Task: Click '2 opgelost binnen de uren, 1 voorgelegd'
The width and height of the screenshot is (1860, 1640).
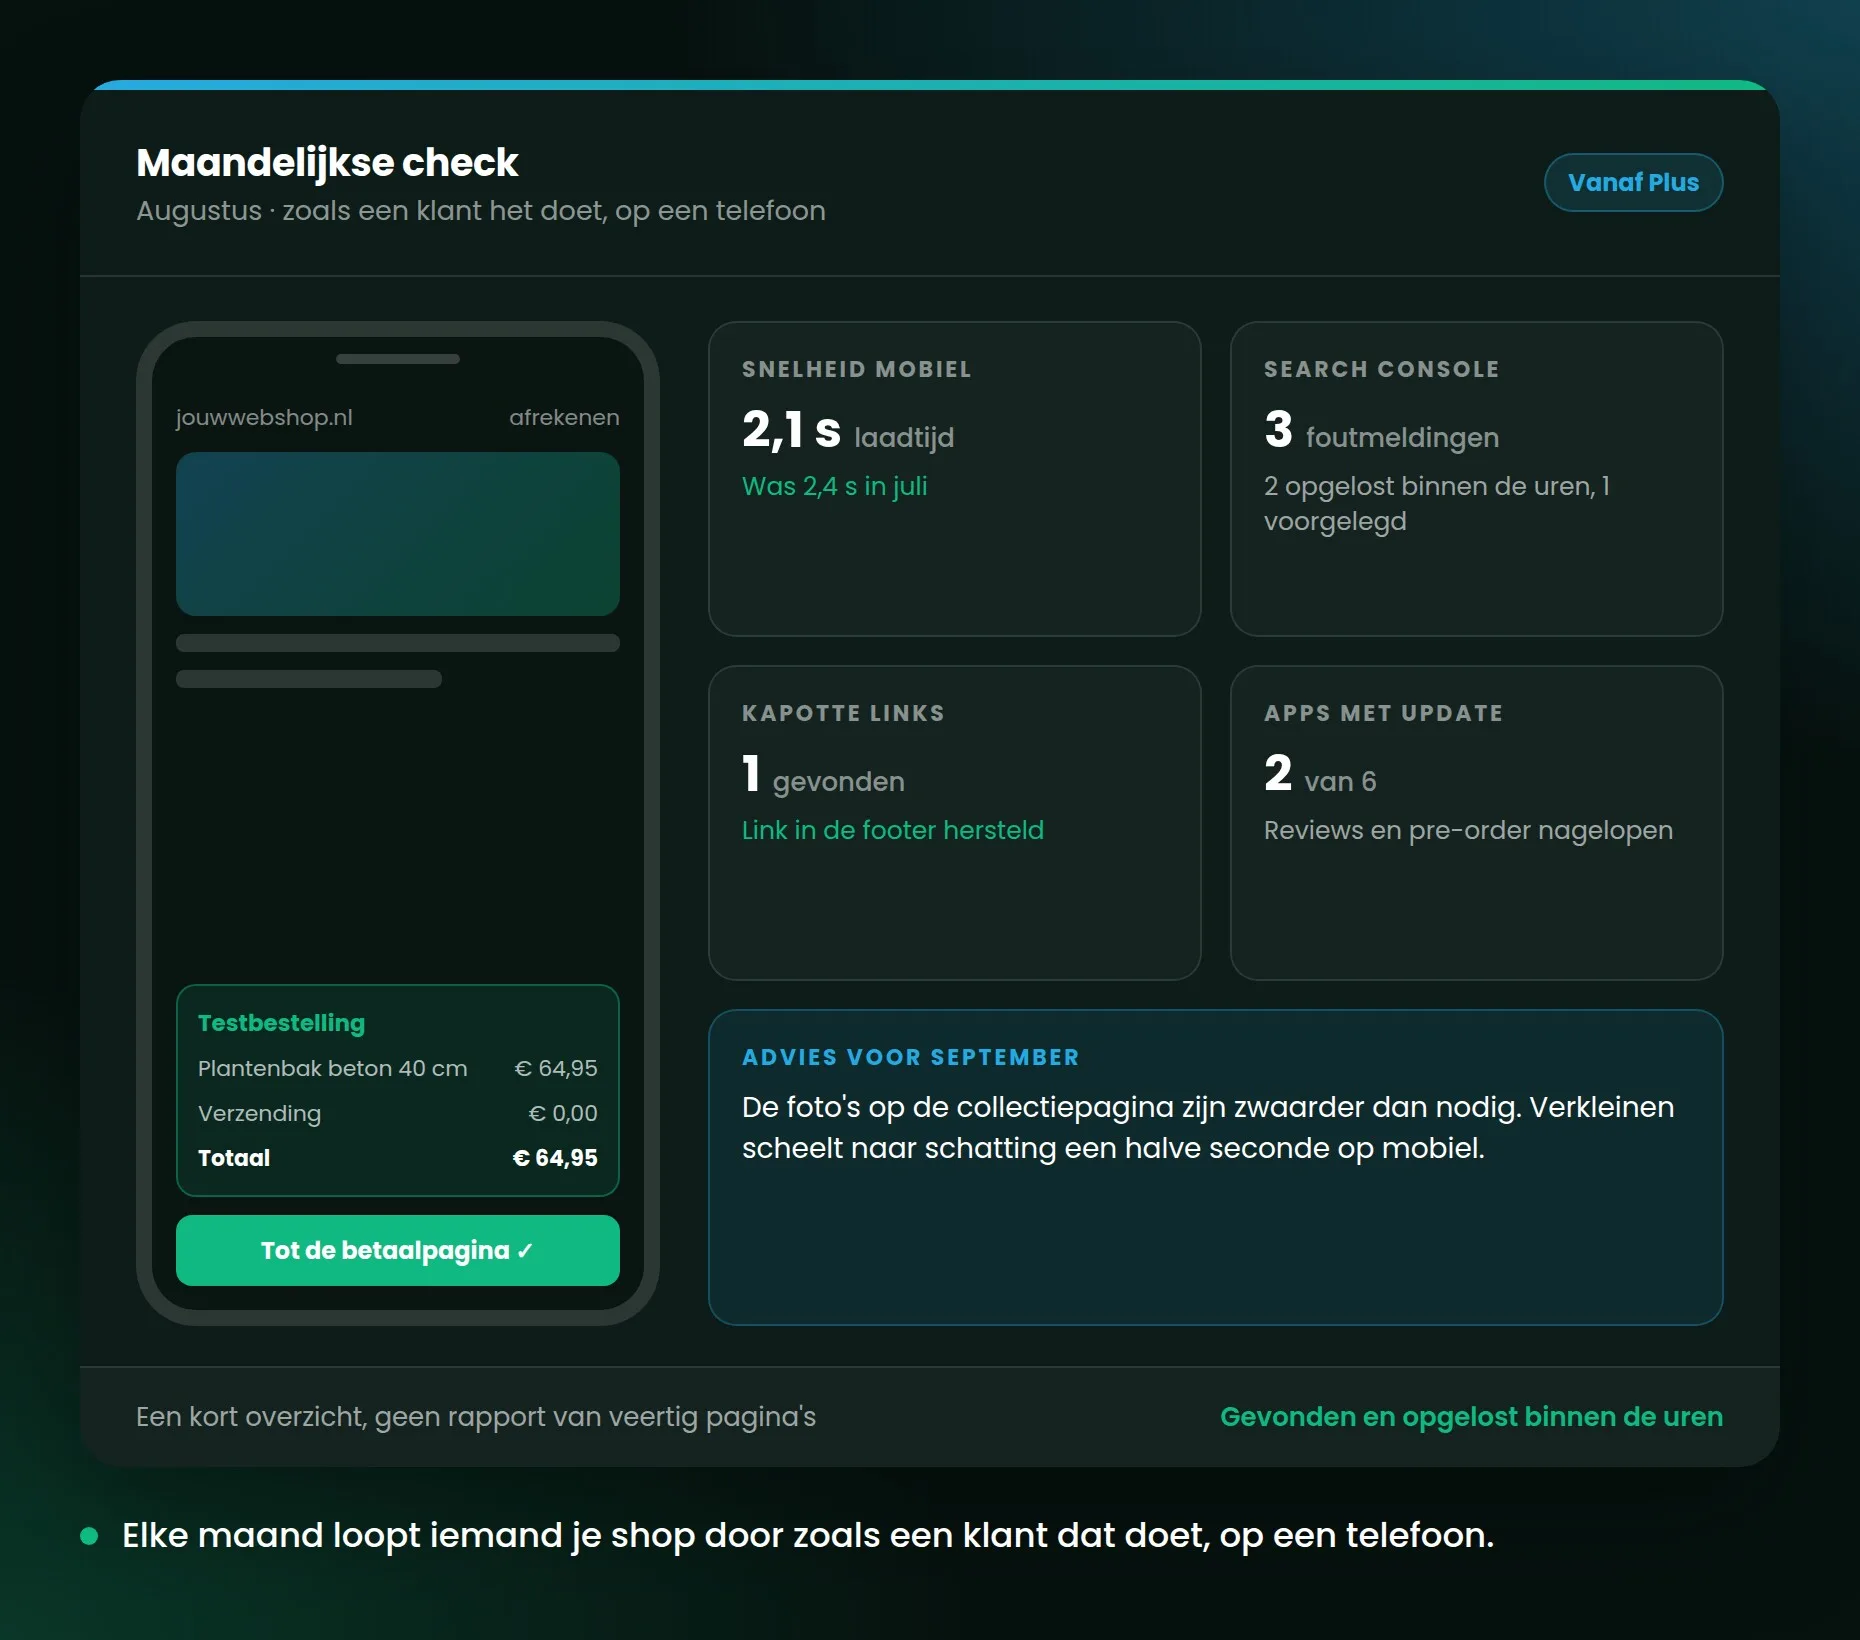Action: 1437,503
